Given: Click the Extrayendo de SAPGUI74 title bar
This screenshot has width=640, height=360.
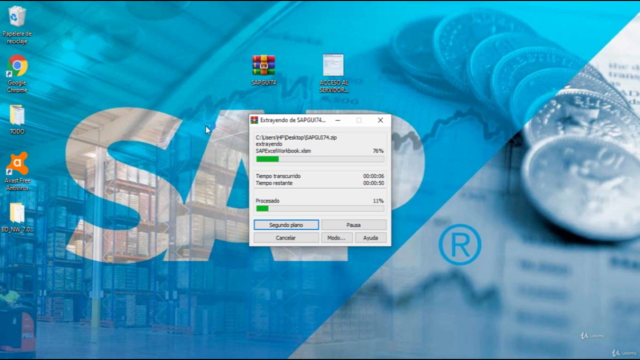Looking at the screenshot, I should pyautogui.click(x=293, y=120).
